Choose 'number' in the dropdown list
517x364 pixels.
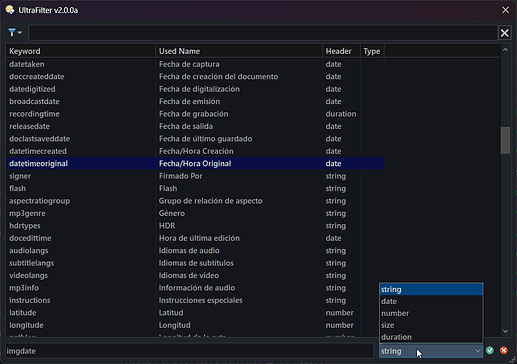tap(431, 313)
